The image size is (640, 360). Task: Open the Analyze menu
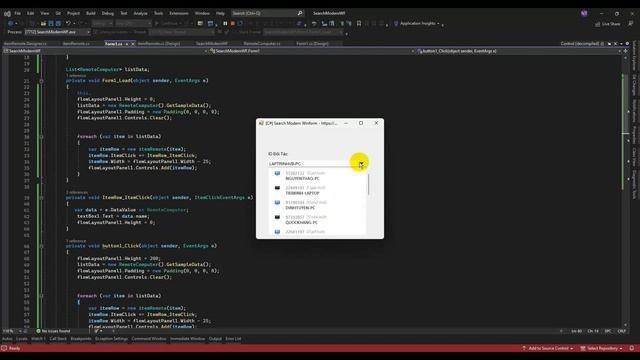click(140, 13)
